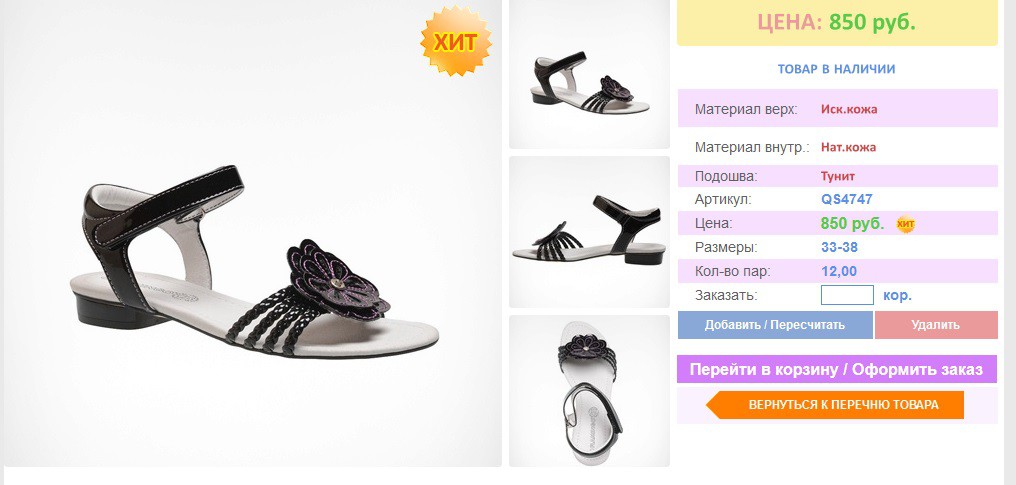Focus the Заказать quantity input field
The width and height of the screenshot is (1016, 485).
click(848, 295)
